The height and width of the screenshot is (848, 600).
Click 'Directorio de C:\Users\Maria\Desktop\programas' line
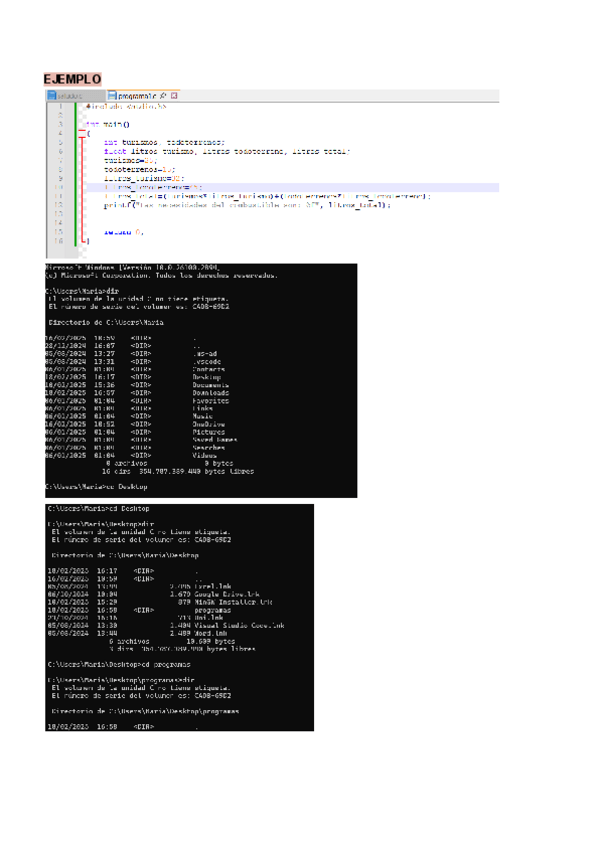click(x=145, y=711)
